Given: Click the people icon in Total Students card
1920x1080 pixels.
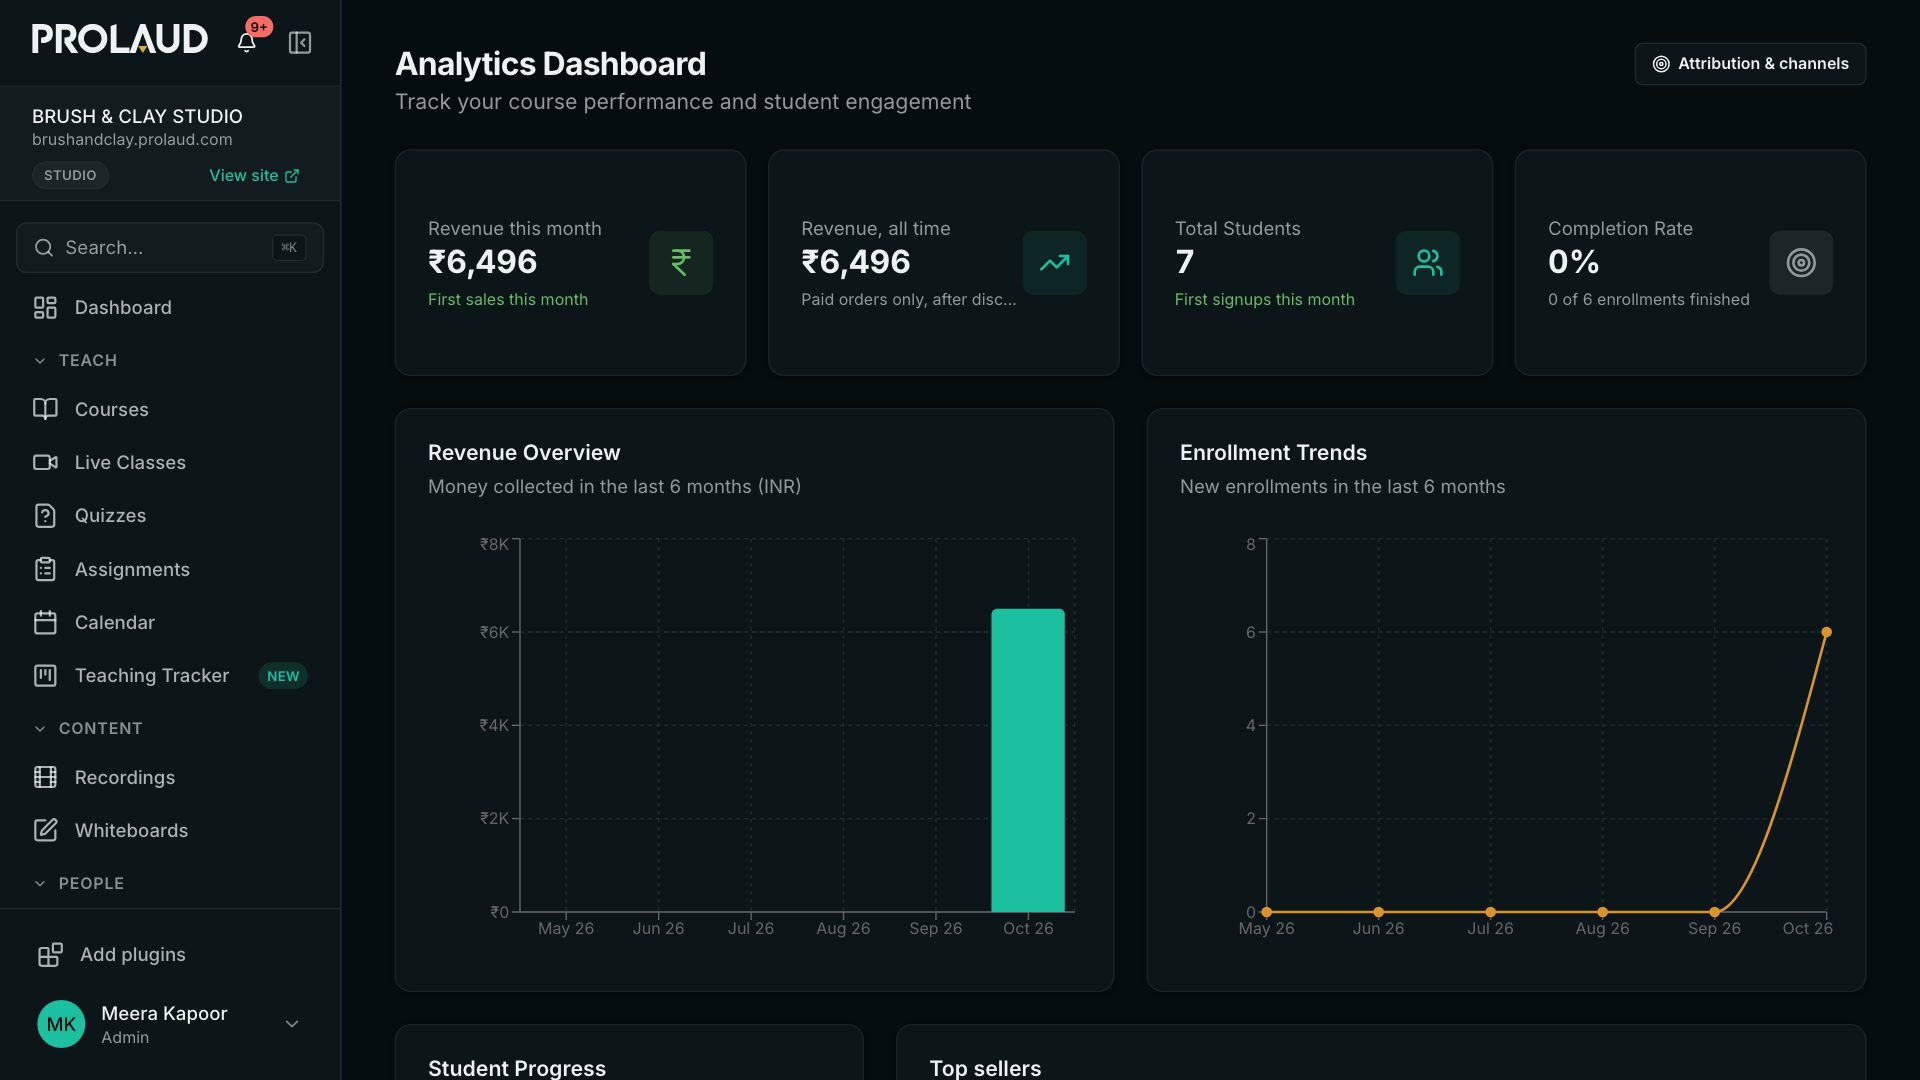Looking at the screenshot, I should tap(1428, 263).
